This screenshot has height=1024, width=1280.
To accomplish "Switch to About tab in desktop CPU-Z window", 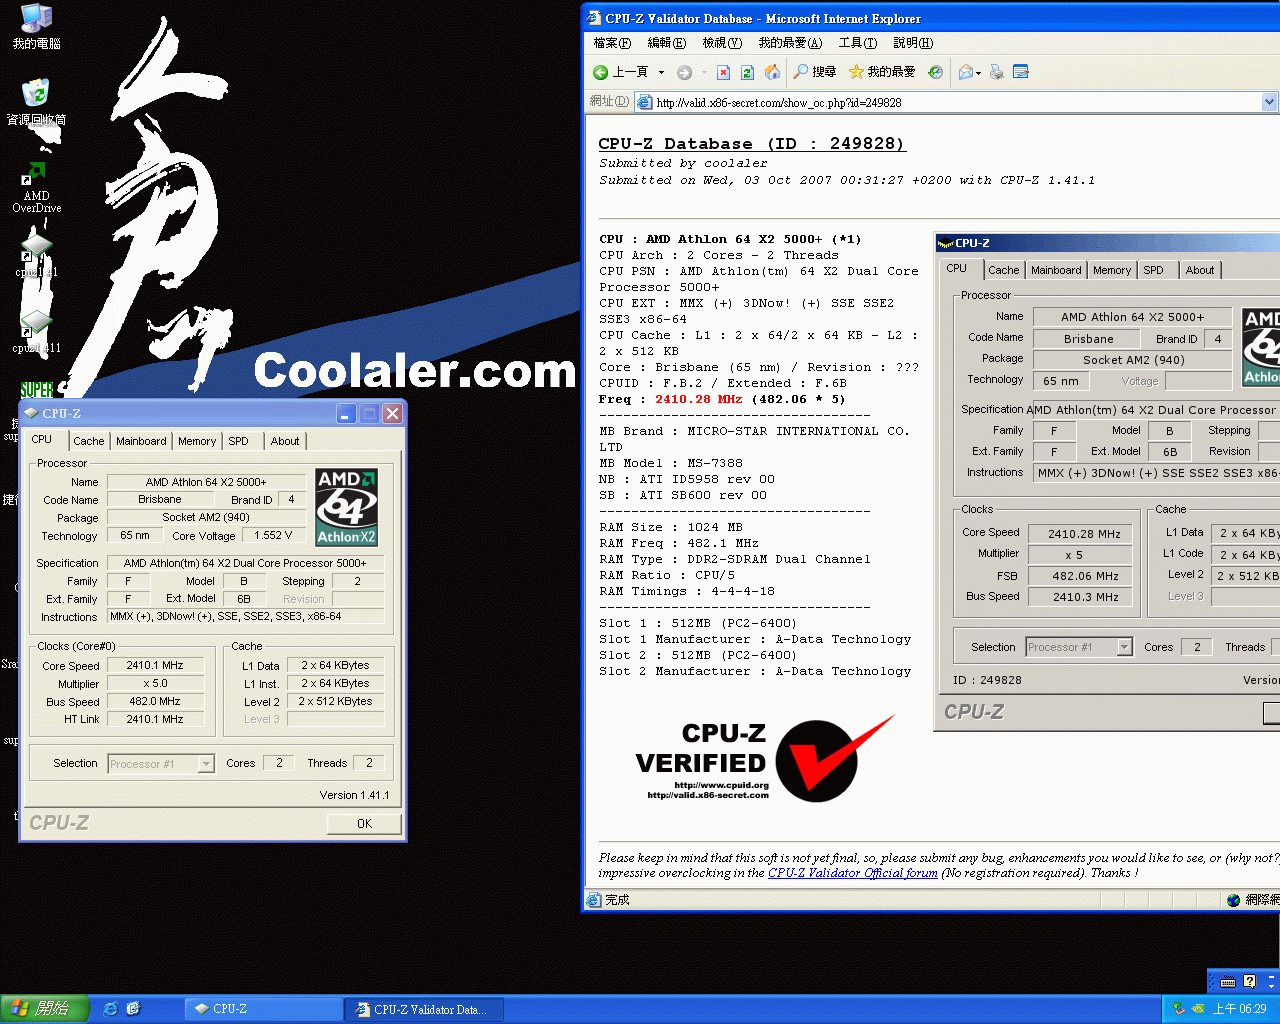I will [x=285, y=441].
